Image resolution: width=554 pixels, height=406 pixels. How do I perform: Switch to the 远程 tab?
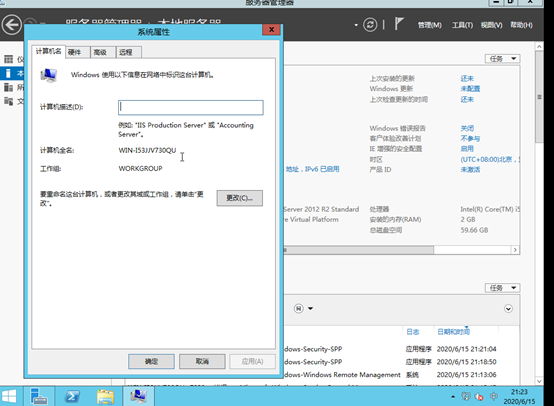pos(129,52)
